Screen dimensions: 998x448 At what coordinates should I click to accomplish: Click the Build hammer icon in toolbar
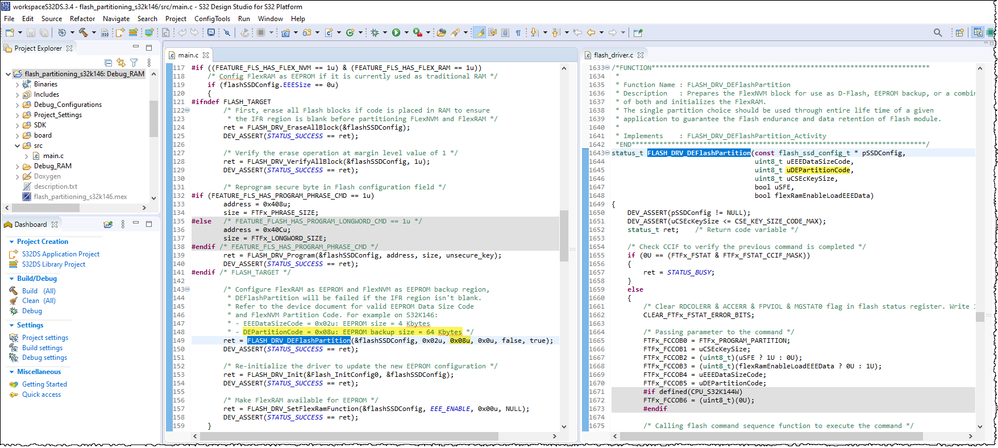pyautogui.click(x=83, y=32)
